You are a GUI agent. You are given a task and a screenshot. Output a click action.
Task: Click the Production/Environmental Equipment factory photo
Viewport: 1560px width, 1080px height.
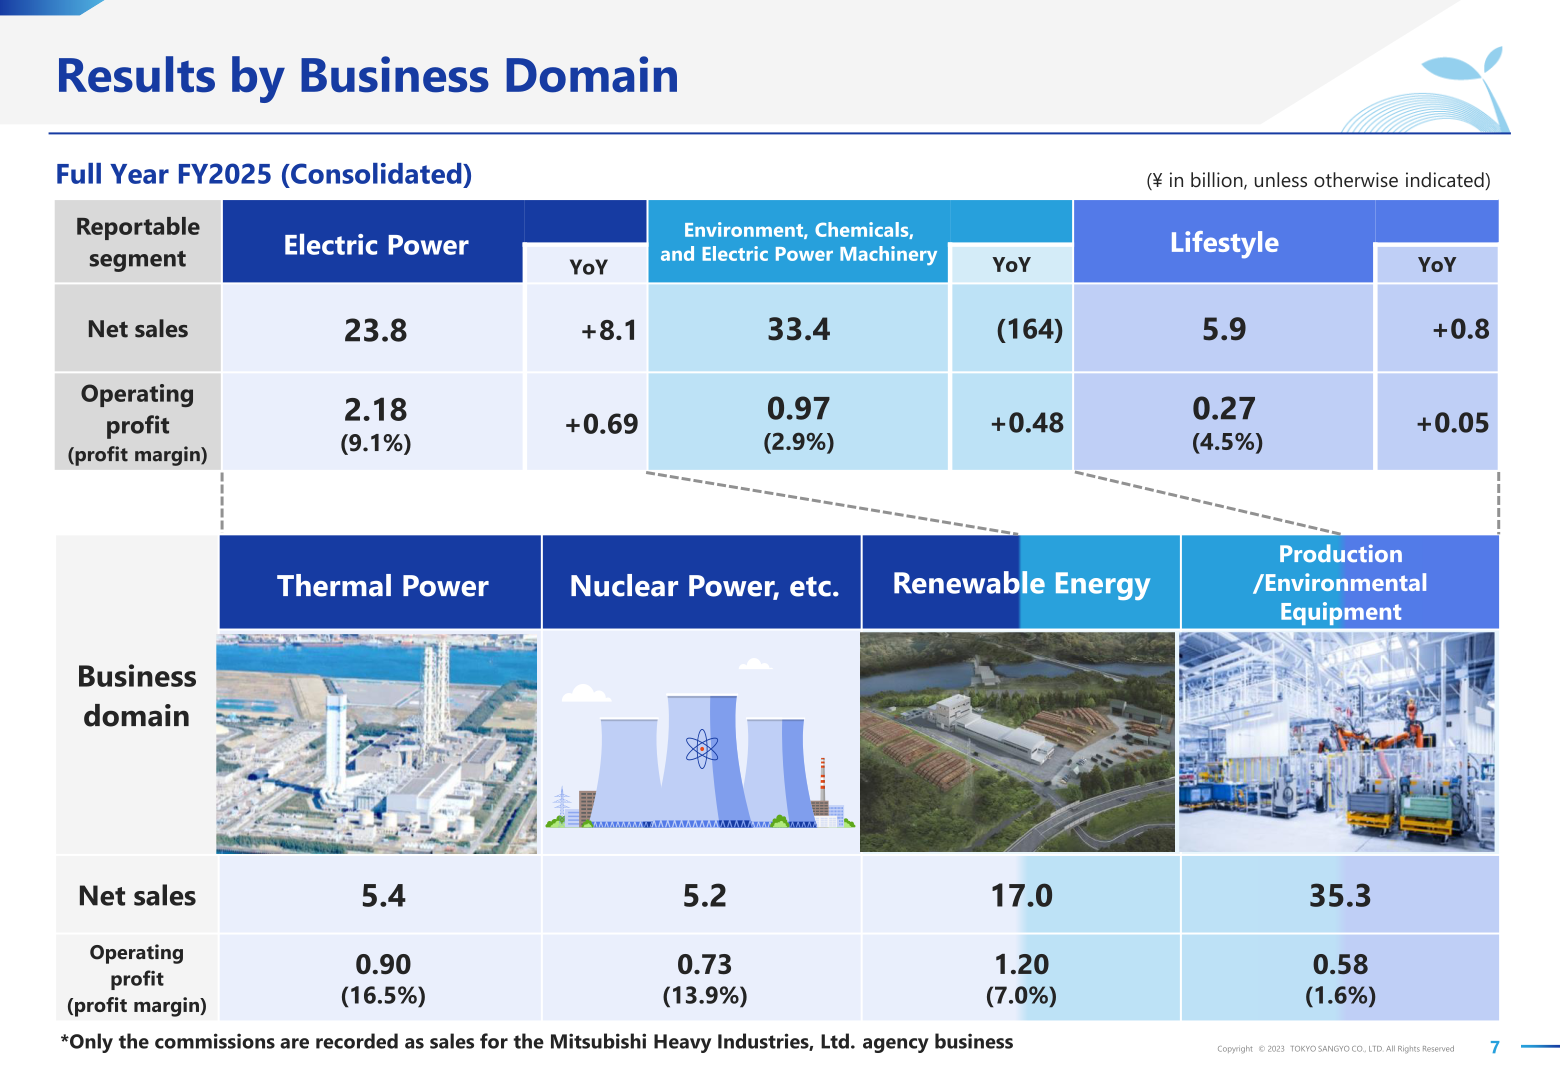tap(1338, 743)
